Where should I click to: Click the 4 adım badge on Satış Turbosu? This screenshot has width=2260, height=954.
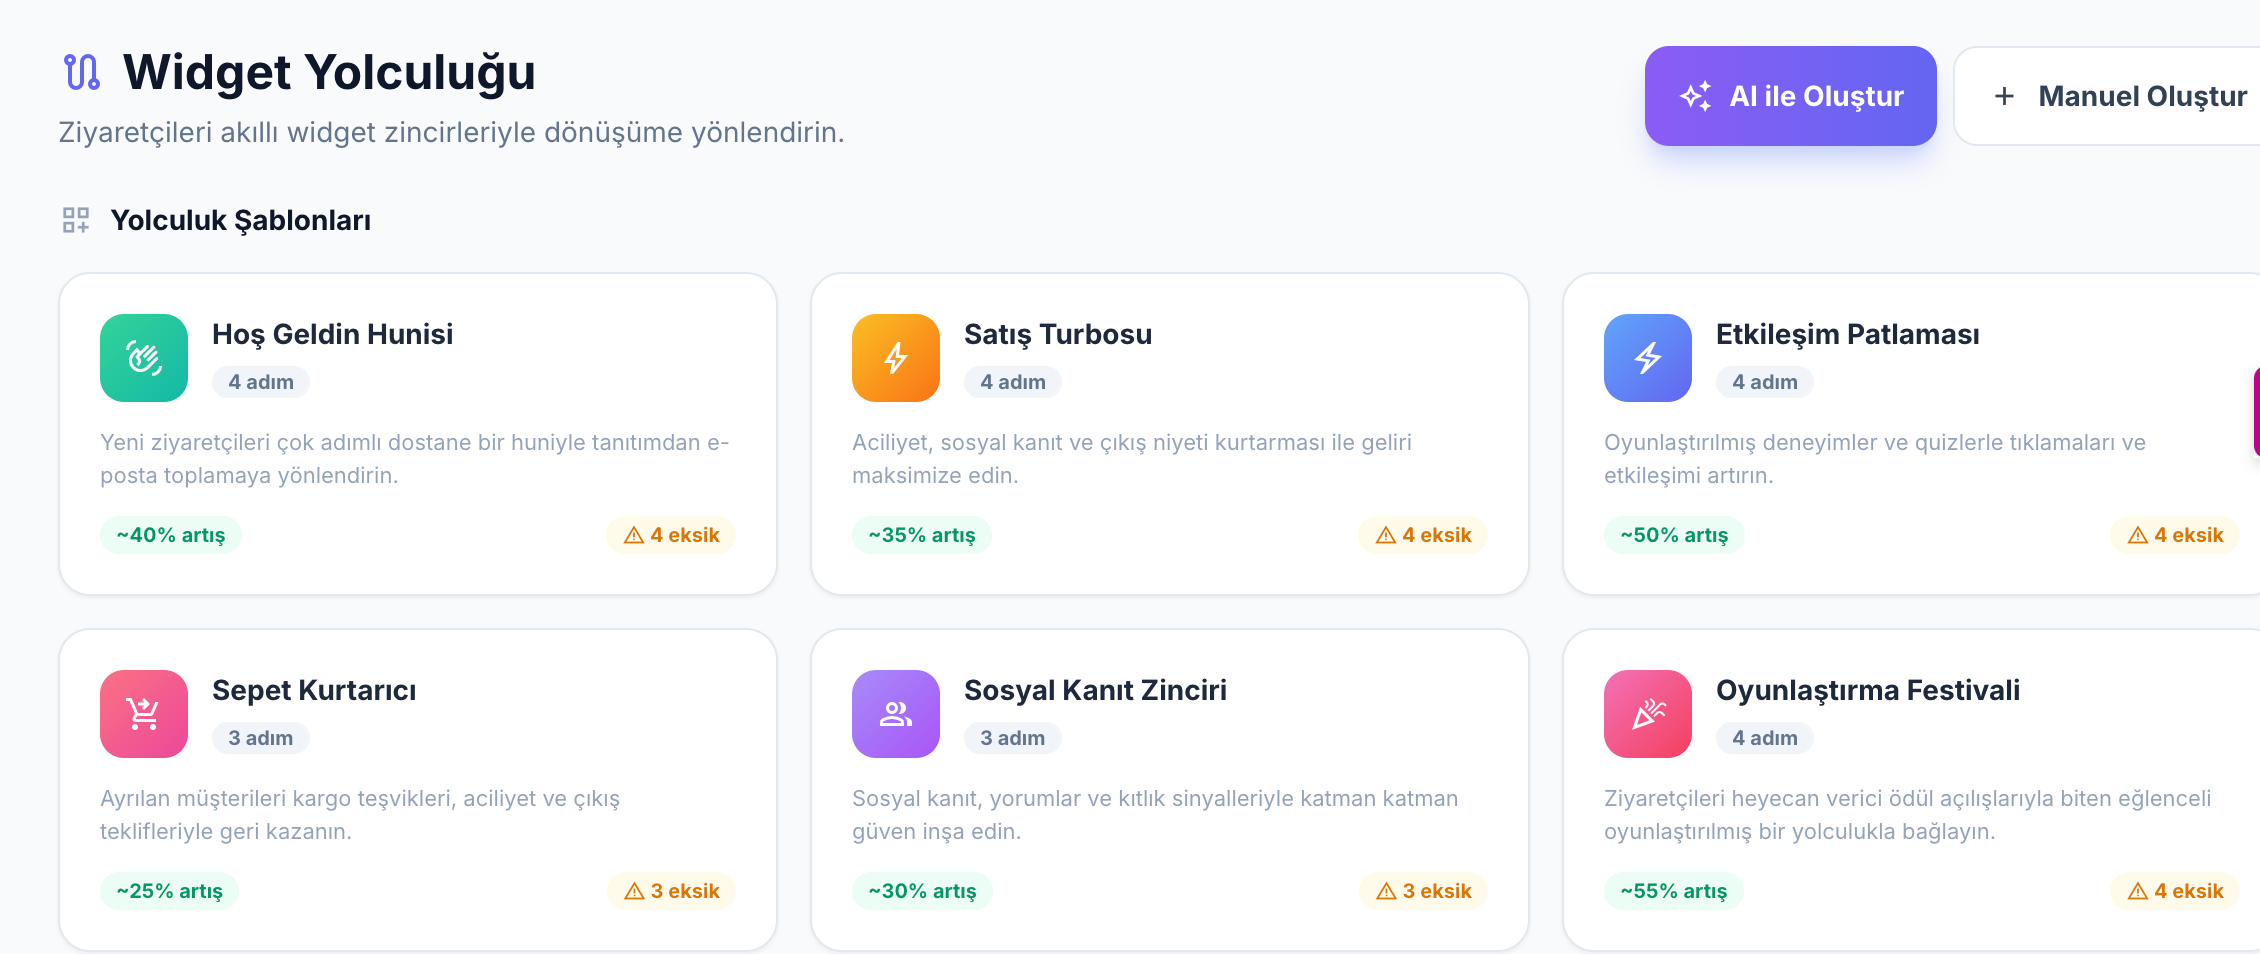tap(1012, 381)
